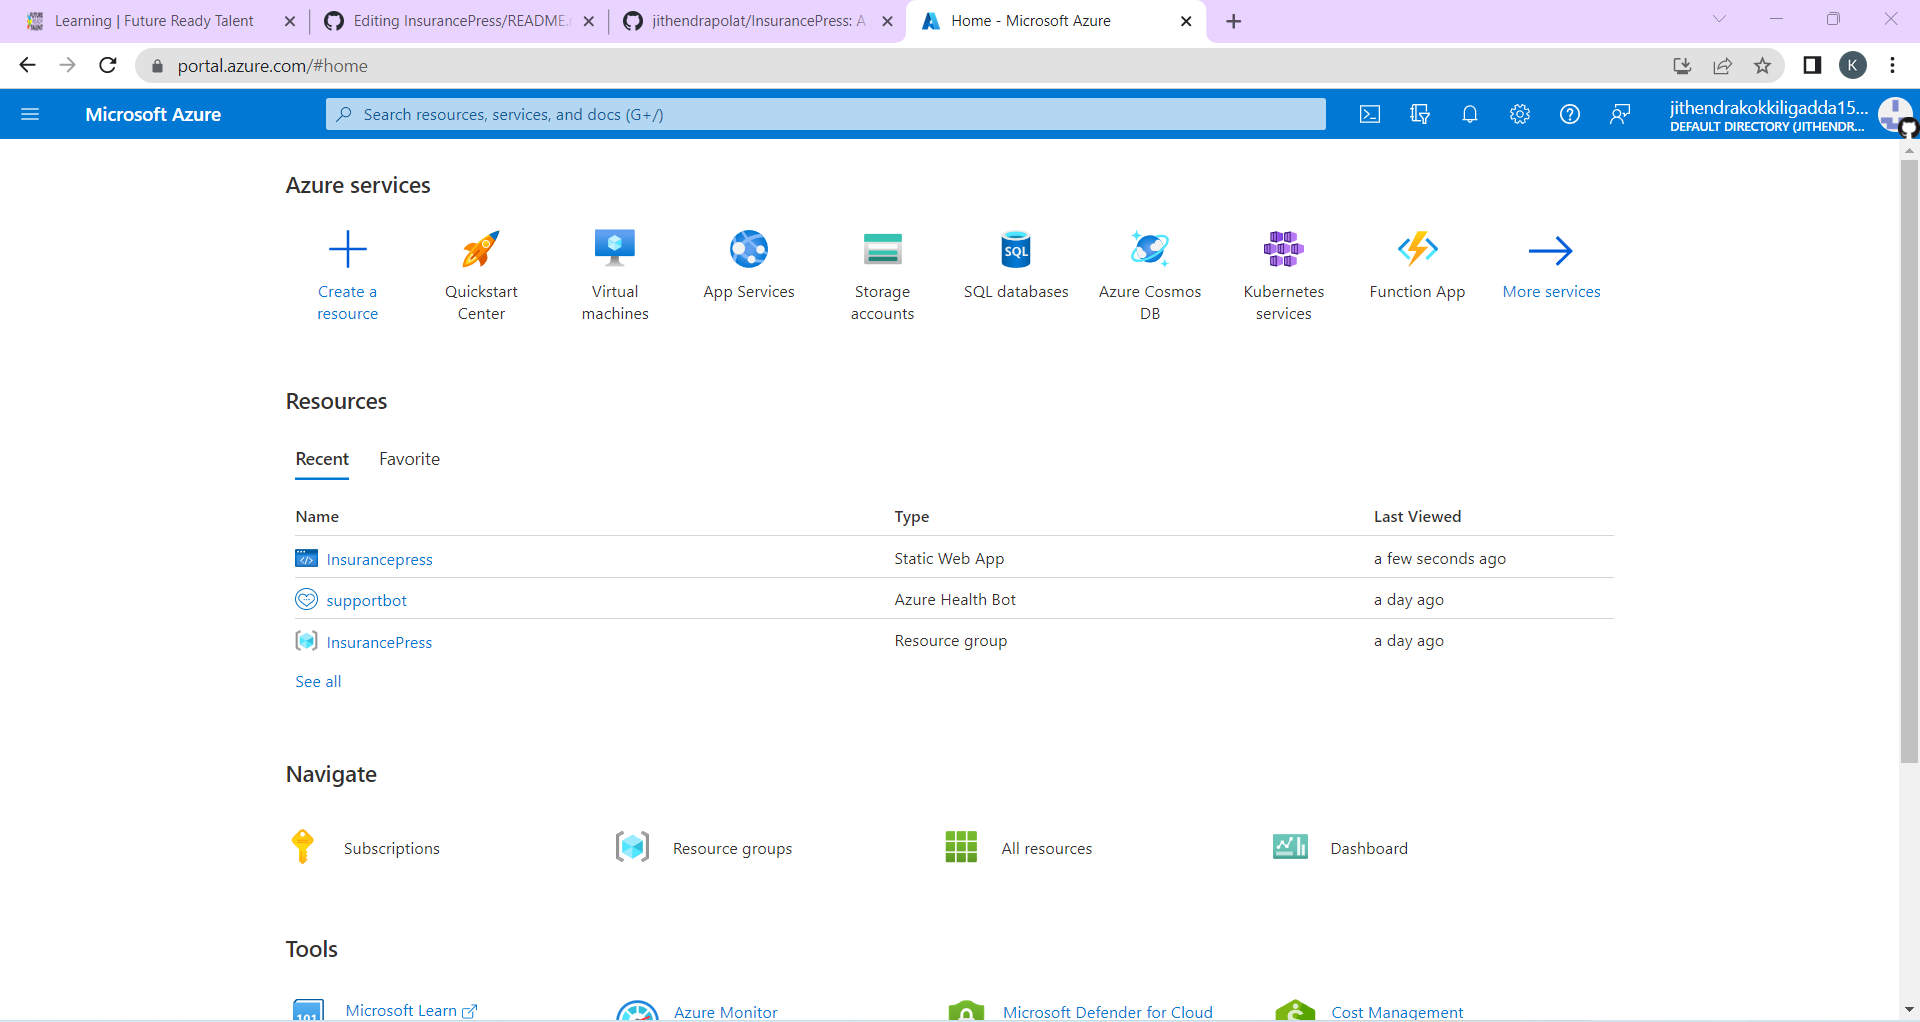Open Quickstart Center rocket icon
Image resolution: width=1920 pixels, height=1022 pixels.
point(481,249)
